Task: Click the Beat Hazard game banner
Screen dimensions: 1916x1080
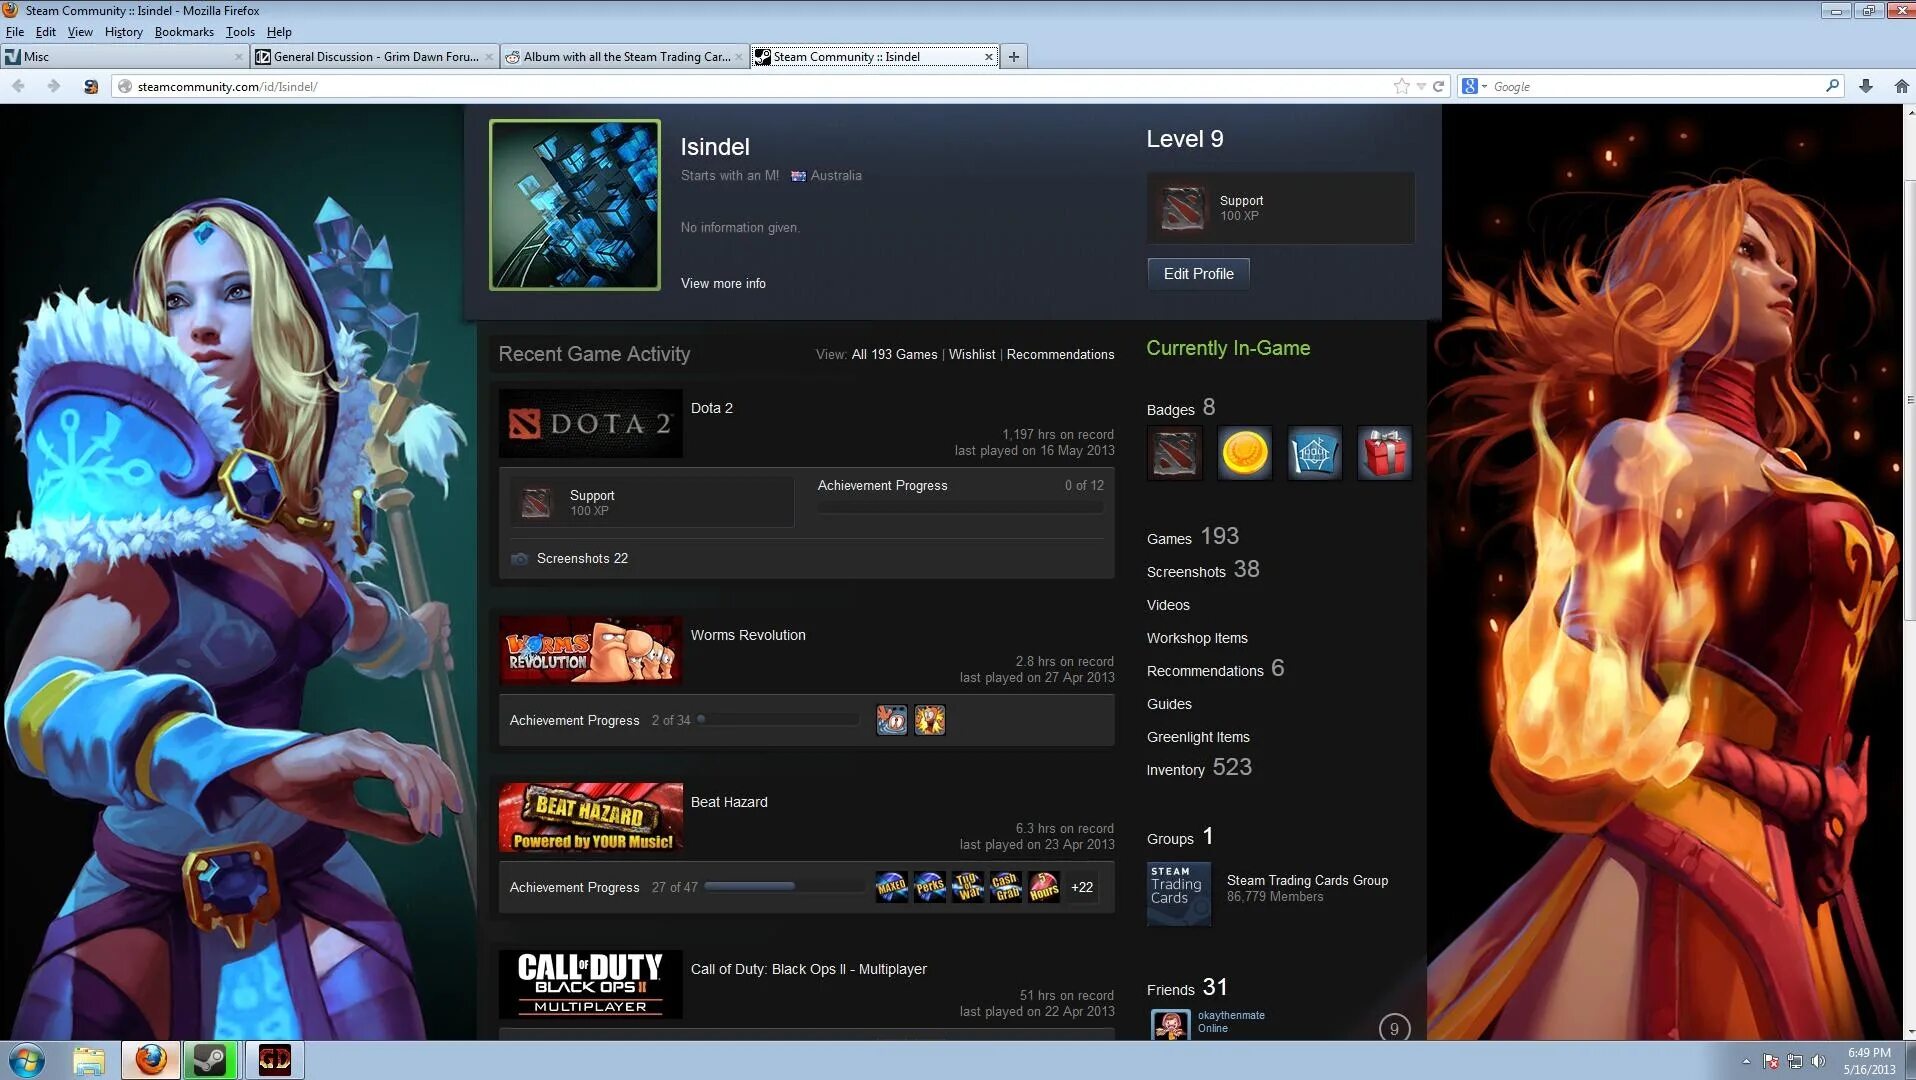Action: (591, 818)
